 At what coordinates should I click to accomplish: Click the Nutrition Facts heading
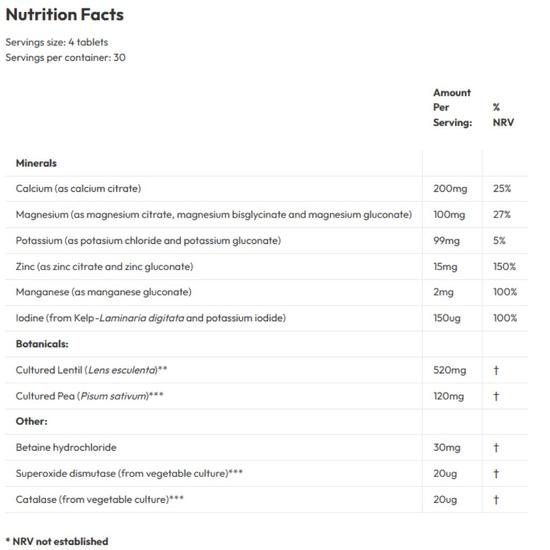point(65,15)
